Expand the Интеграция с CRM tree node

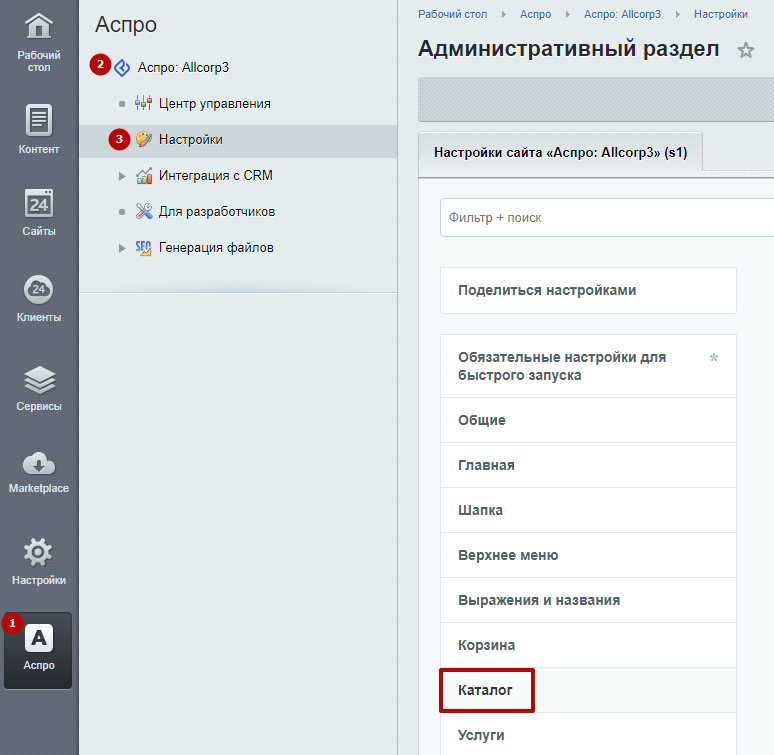(x=122, y=176)
